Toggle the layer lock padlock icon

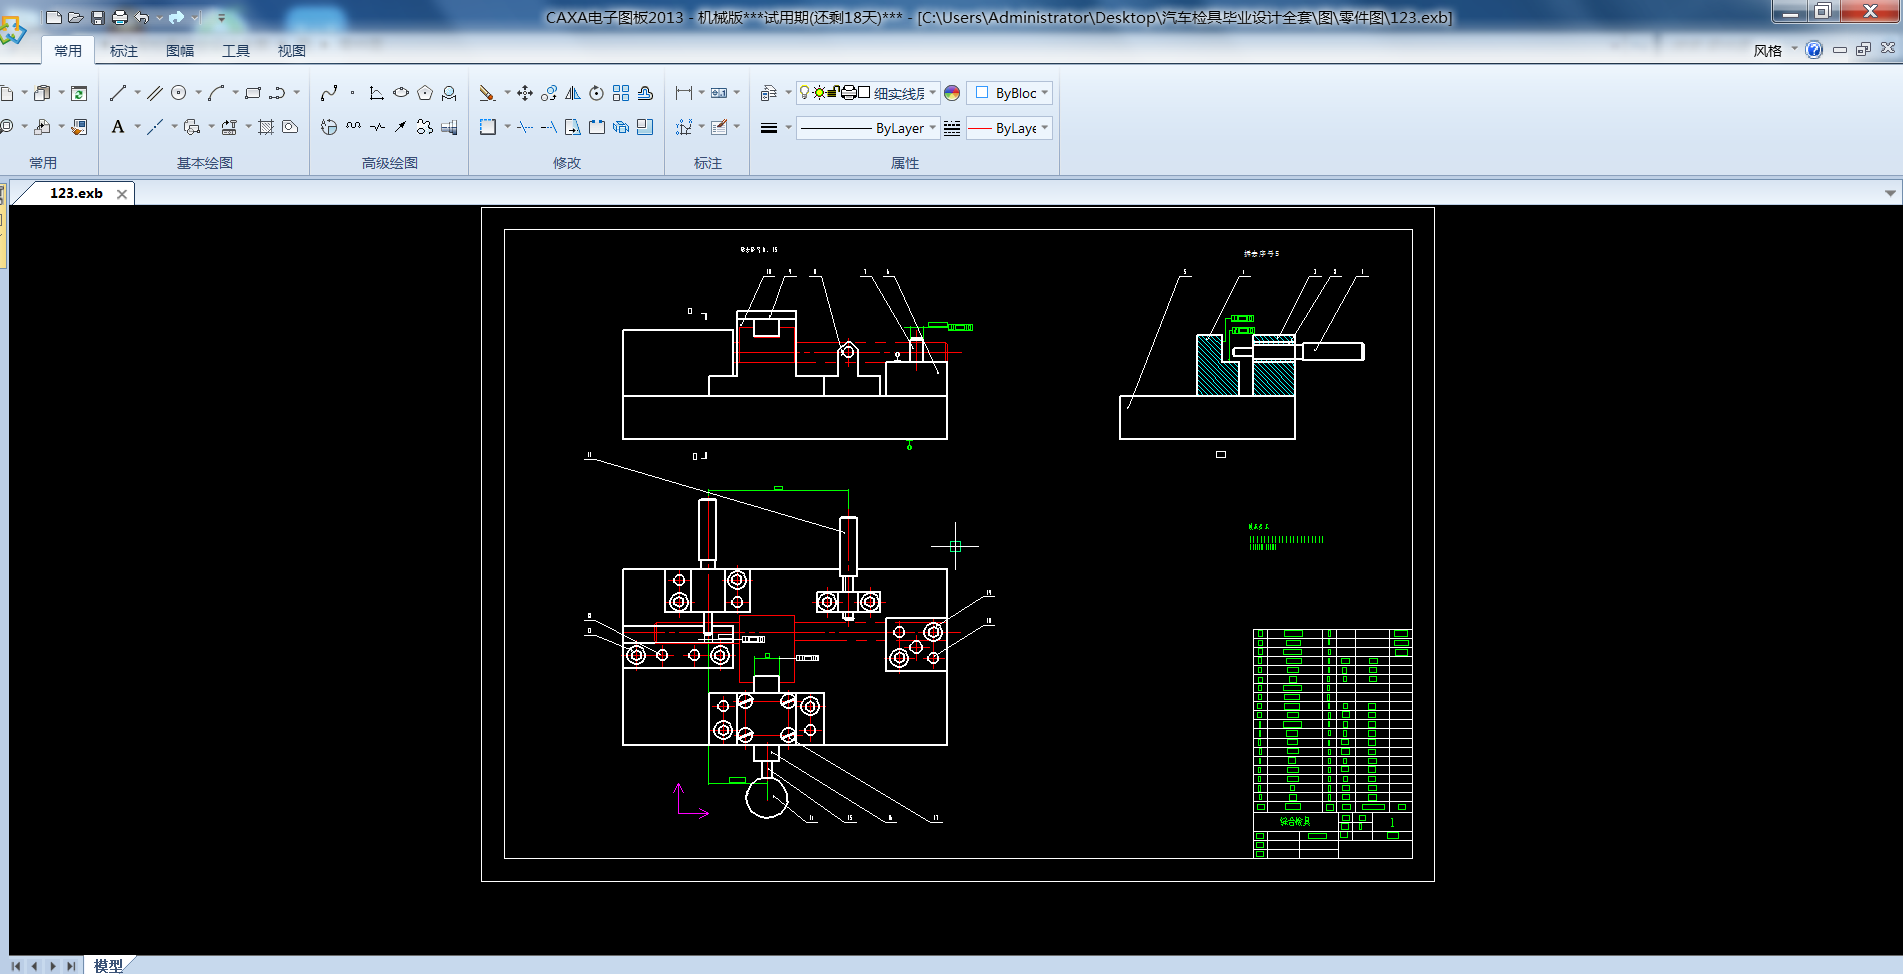[833, 93]
